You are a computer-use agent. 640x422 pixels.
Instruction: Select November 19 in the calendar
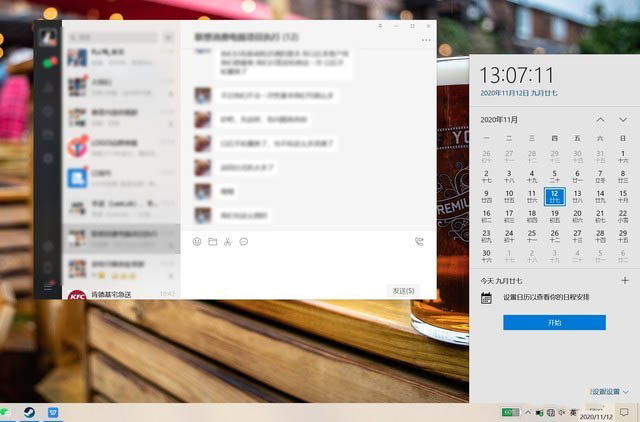554,216
